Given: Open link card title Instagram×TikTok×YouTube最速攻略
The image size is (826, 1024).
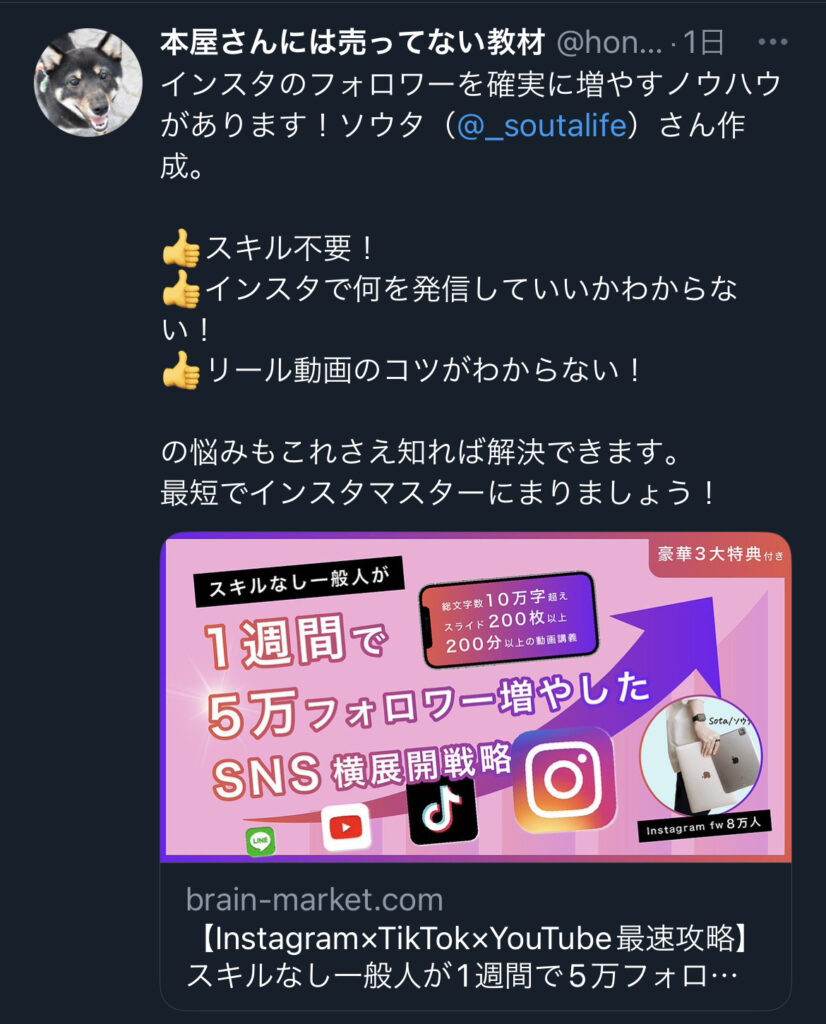Looking at the screenshot, I should 475,939.
